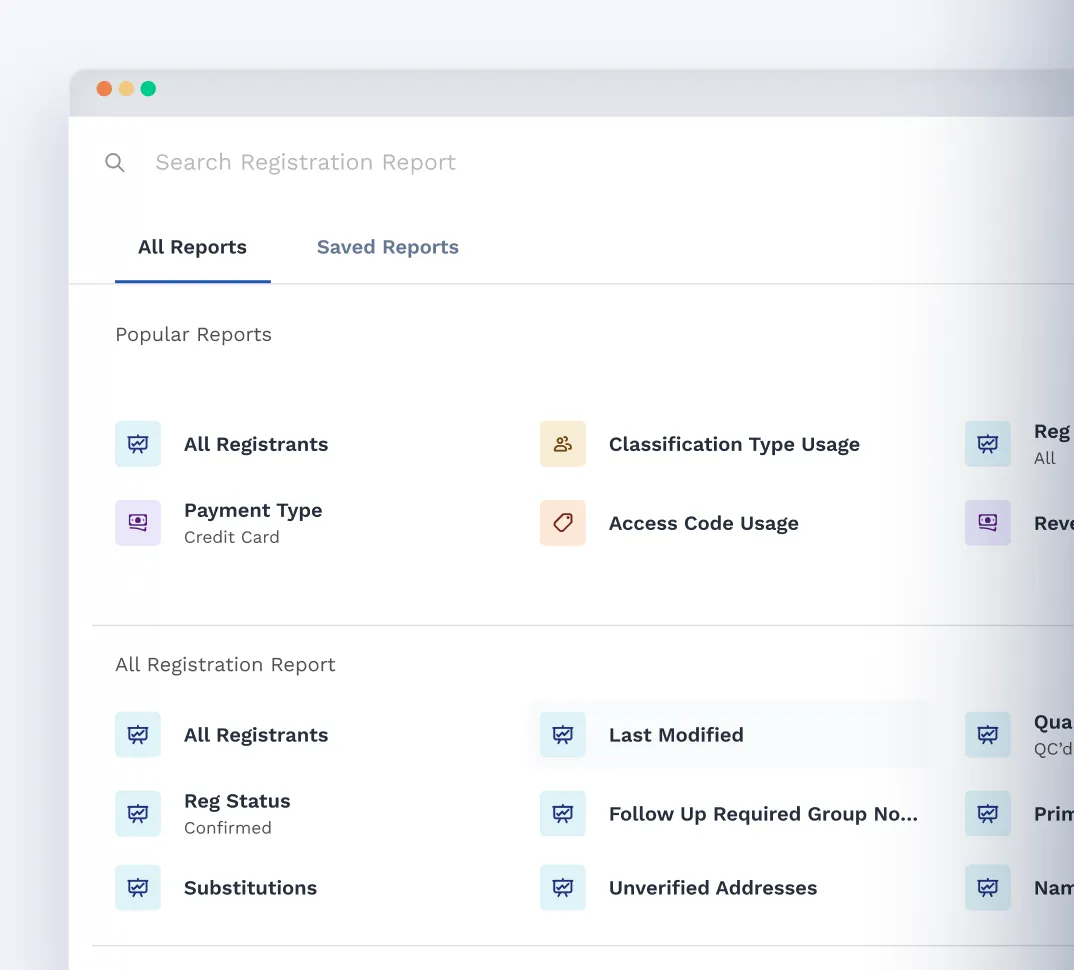The image size is (1074, 970).
Task: Select the All Reports tab
Action: pyautogui.click(x=192, y=247)
